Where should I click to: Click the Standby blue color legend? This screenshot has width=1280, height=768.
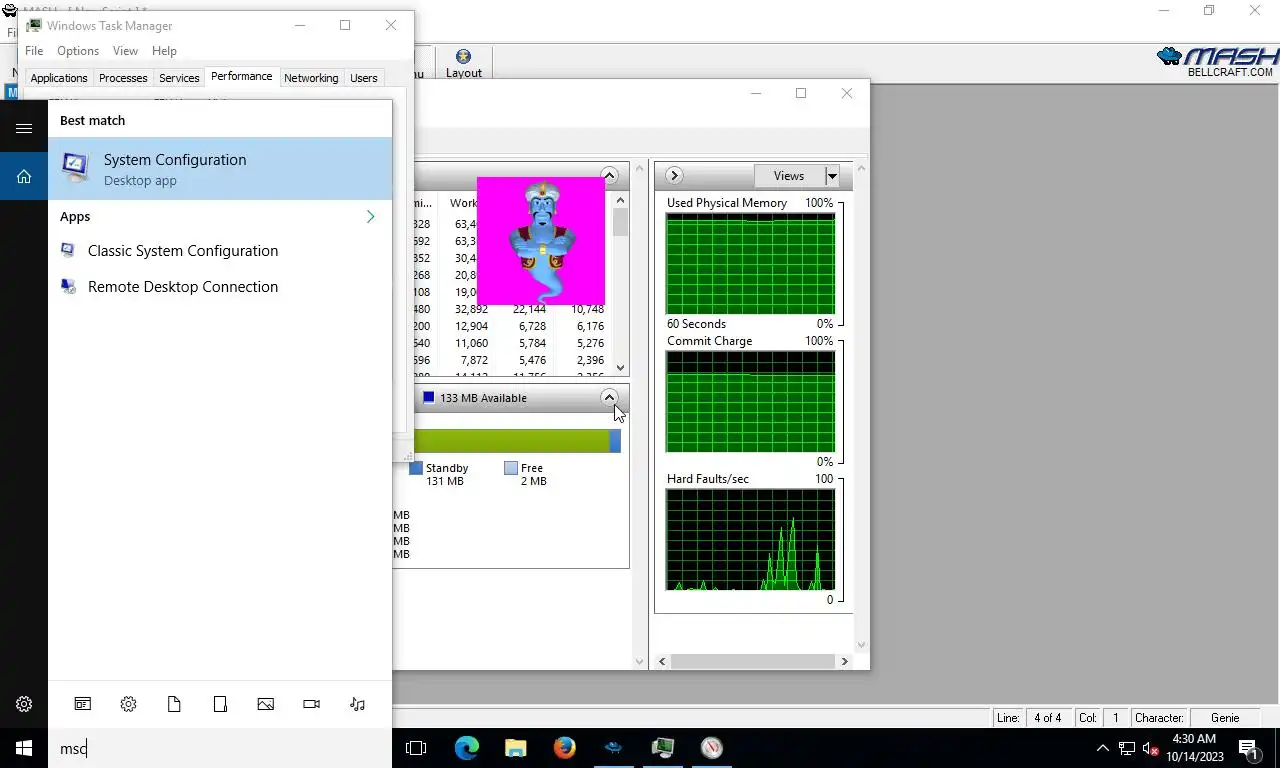pos(416,468)
